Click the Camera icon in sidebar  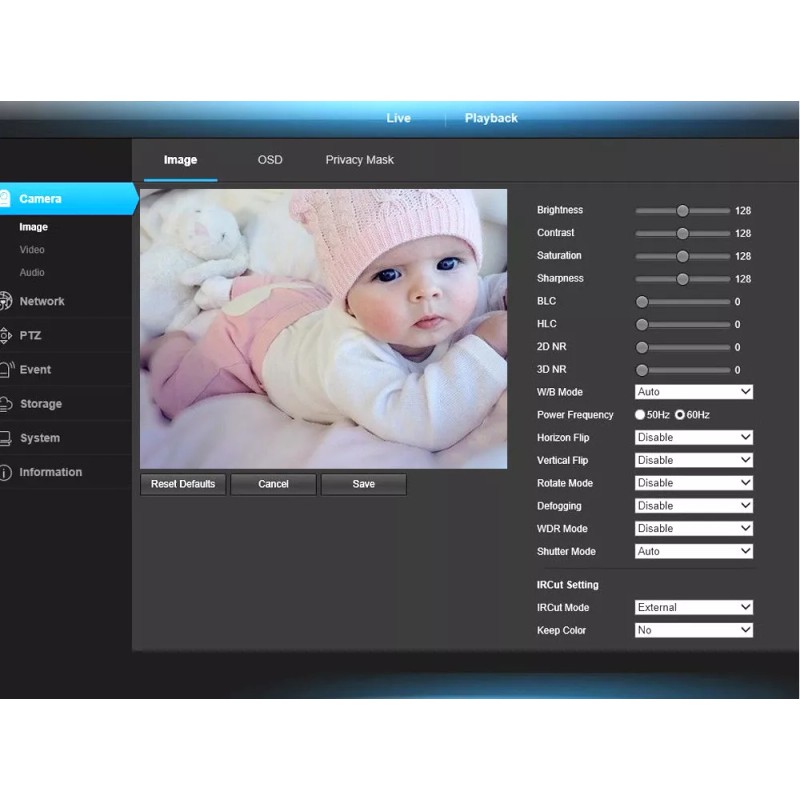tap(5, 198)
